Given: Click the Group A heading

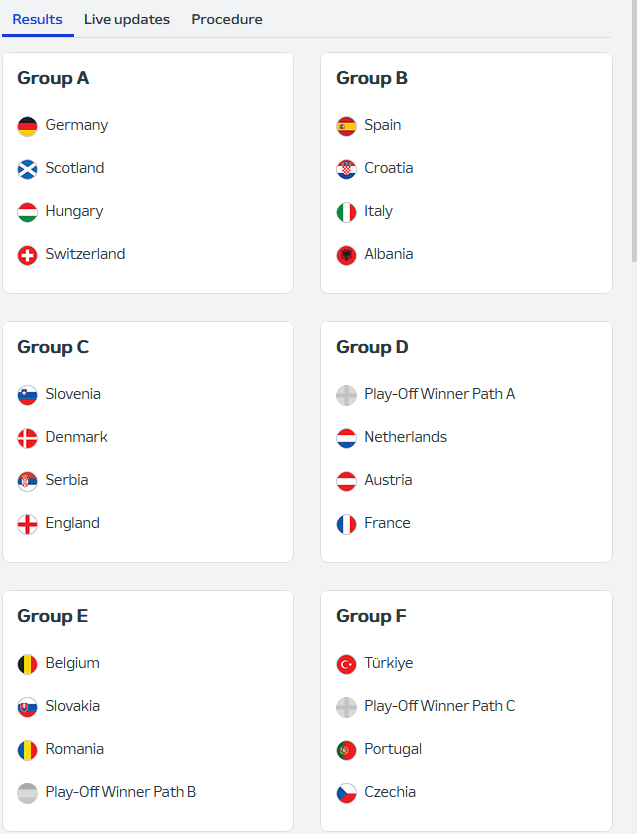Looking at the screenshot, I should click(x=53, y=77).
